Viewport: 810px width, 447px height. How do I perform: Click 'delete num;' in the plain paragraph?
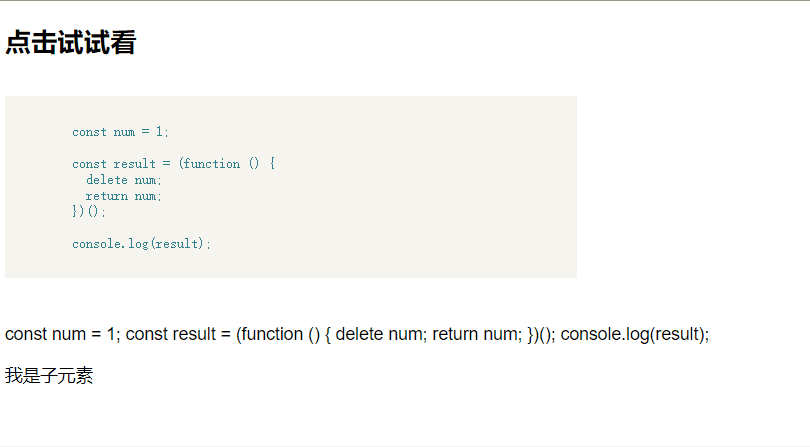coord(381,334)
